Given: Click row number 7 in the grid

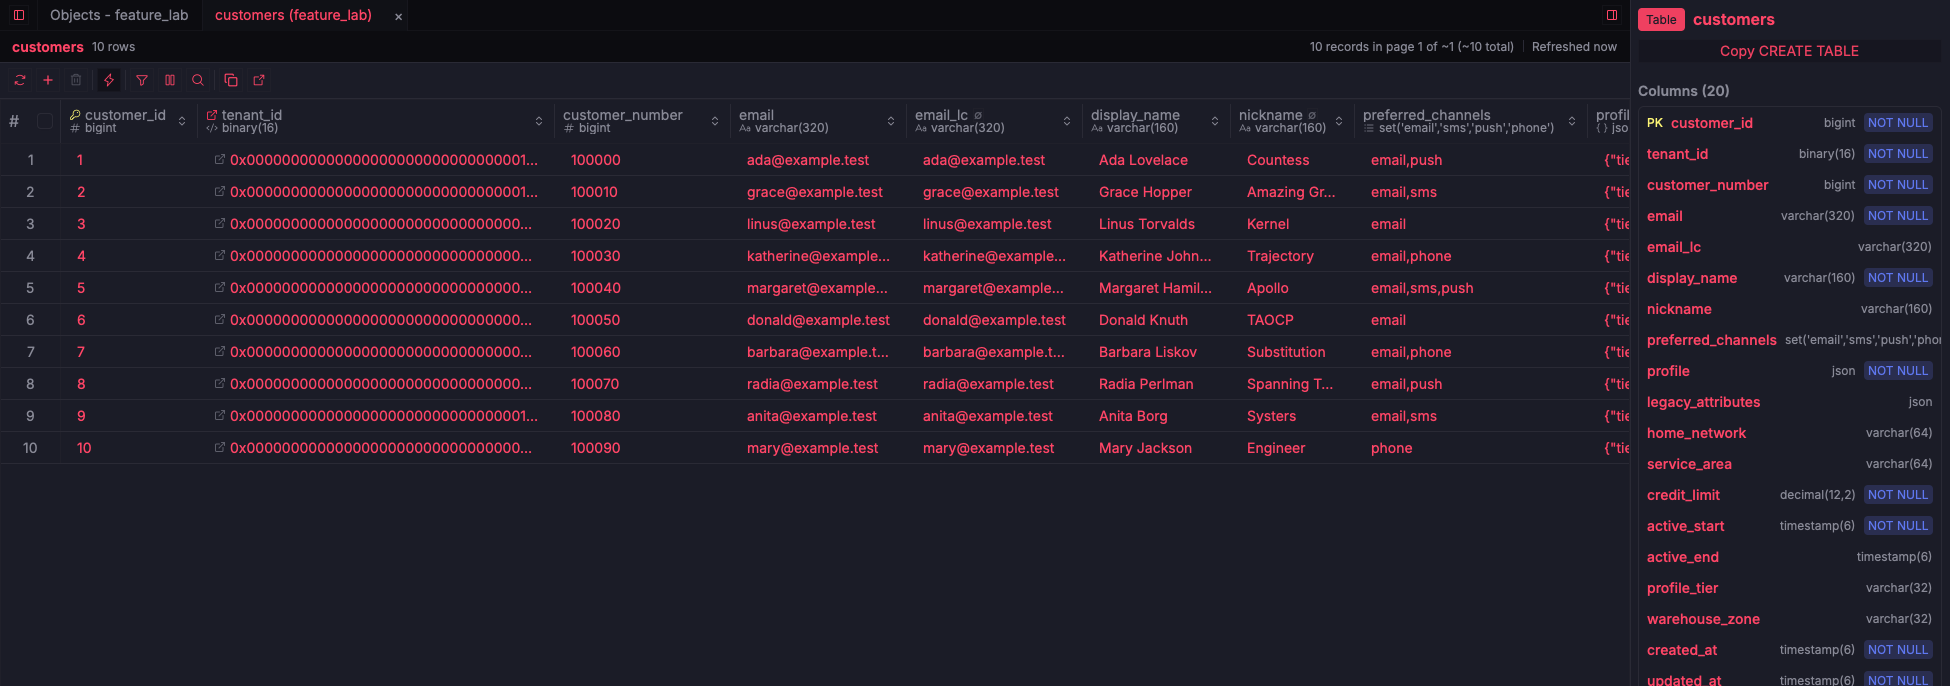Looking at the screenshot, I should click(x=30, y=352).
